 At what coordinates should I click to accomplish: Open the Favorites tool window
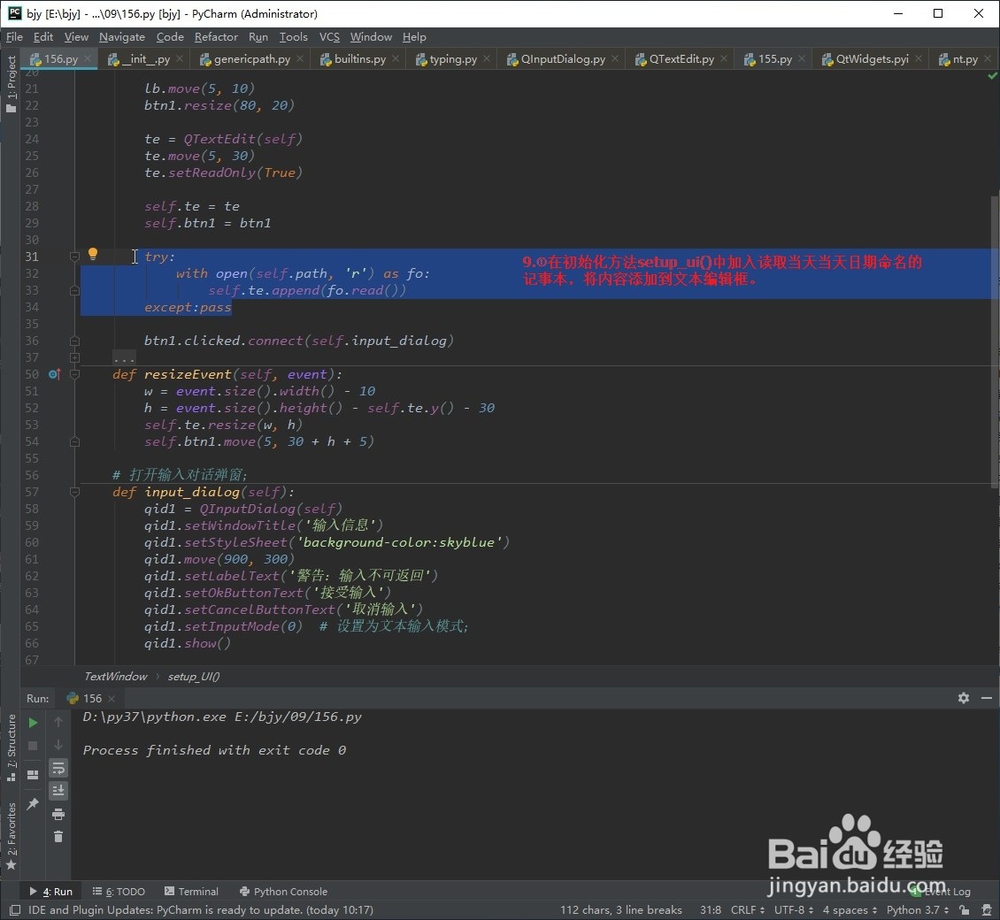(x=11, y=835)
